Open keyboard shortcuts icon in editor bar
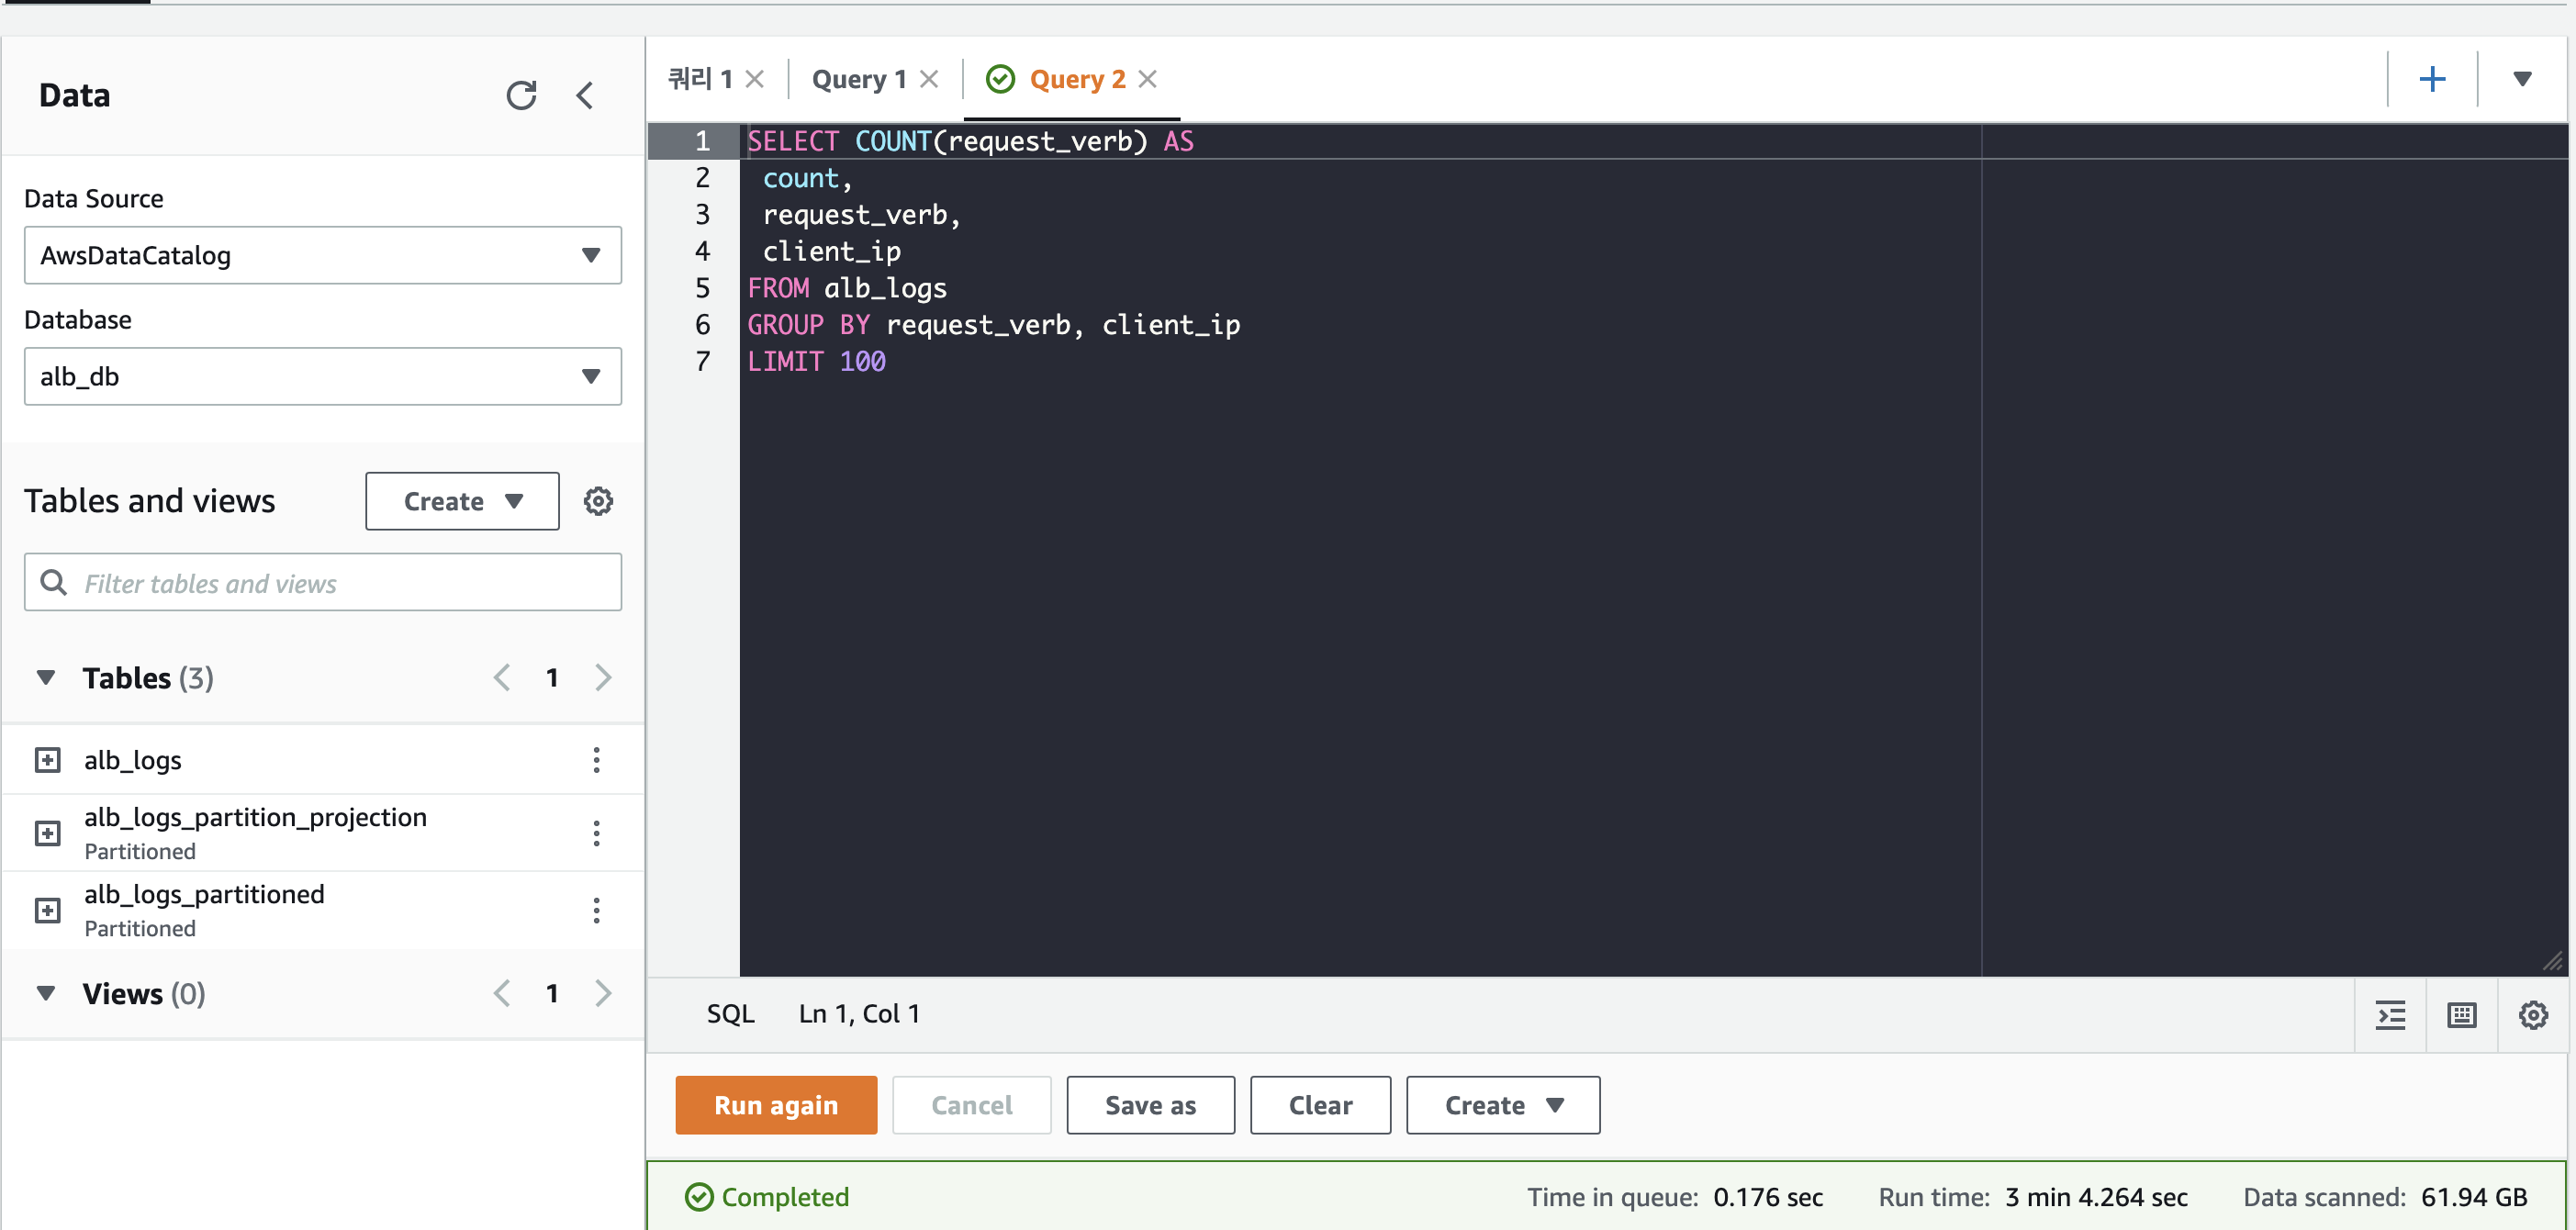Viewport: 2576px width, 1230px height. click(x=2461, y=1015)
